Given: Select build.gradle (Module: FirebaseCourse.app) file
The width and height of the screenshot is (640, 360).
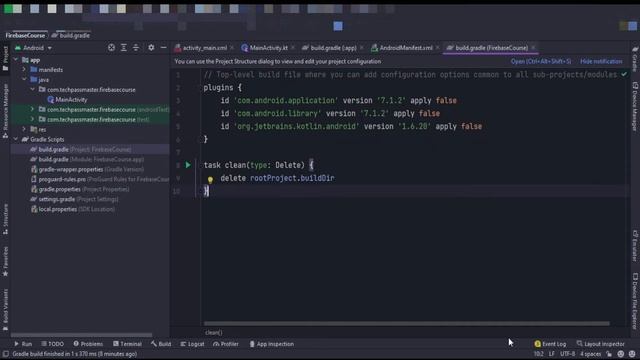Looking at the screenshot, I should click(x=91, y=159).
